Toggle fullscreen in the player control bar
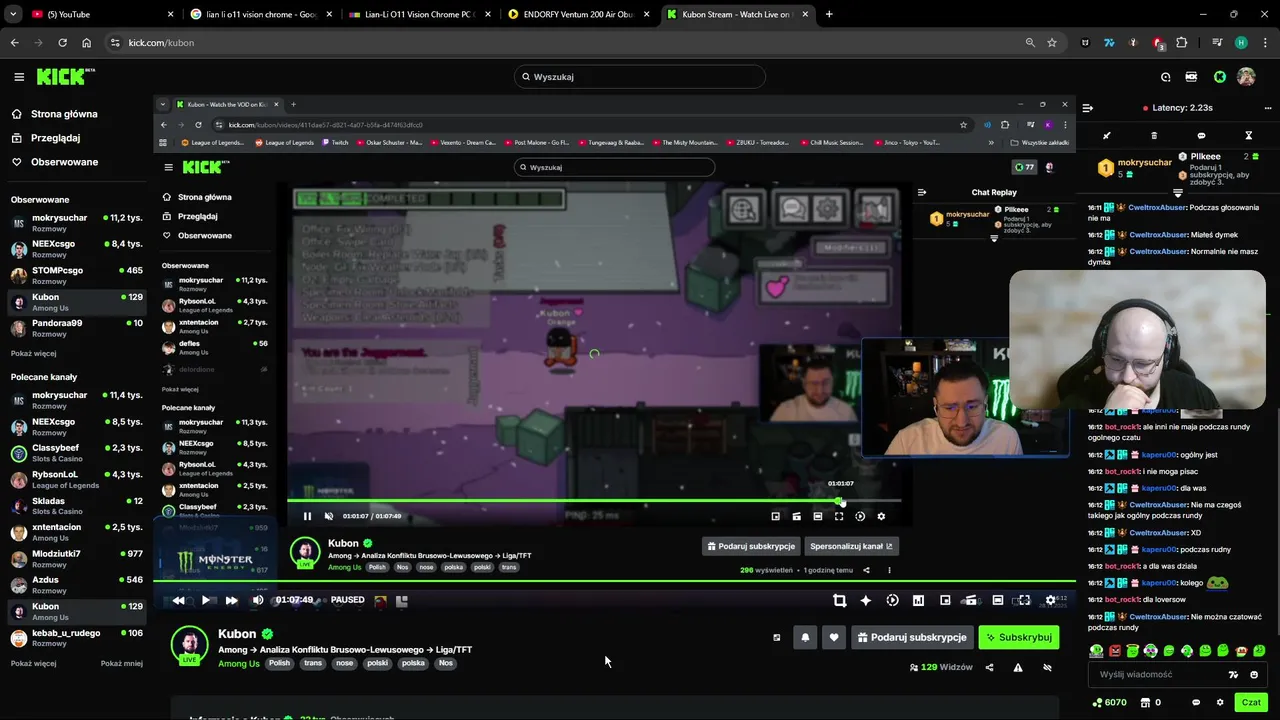Viewport: 1280px width, 720px height. (x=1023, y=600)
